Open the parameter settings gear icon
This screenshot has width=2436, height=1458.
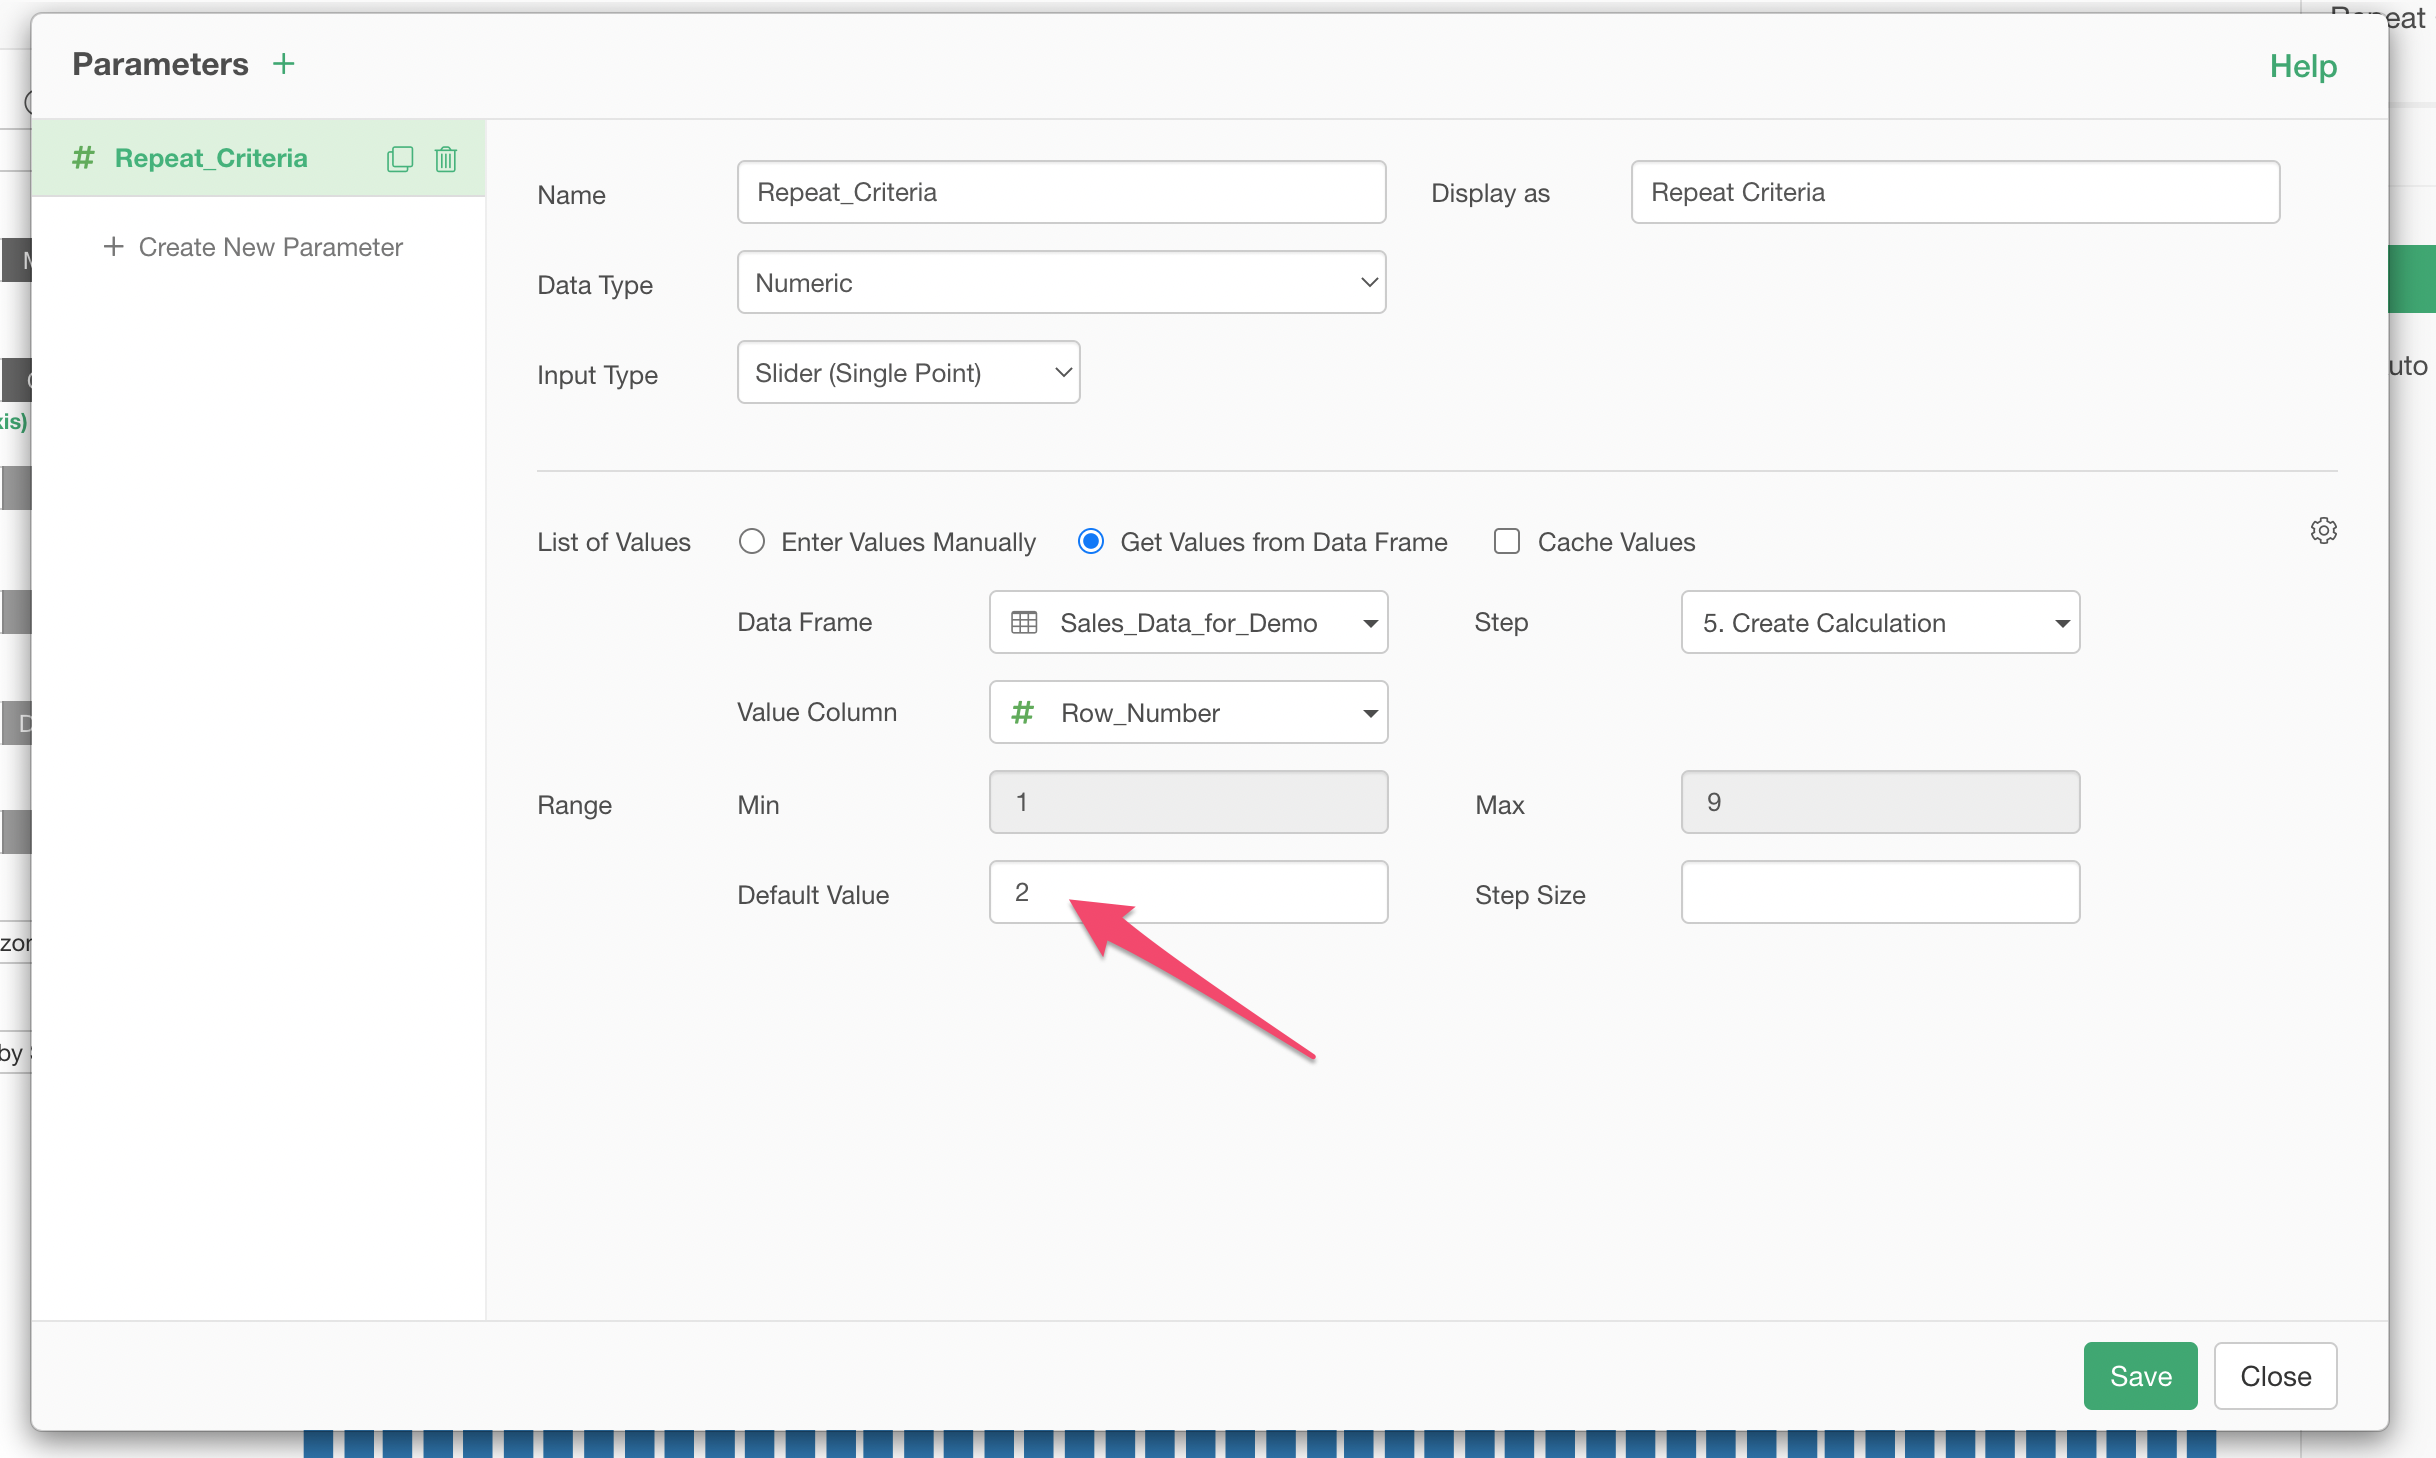(x=2323, y=530)
